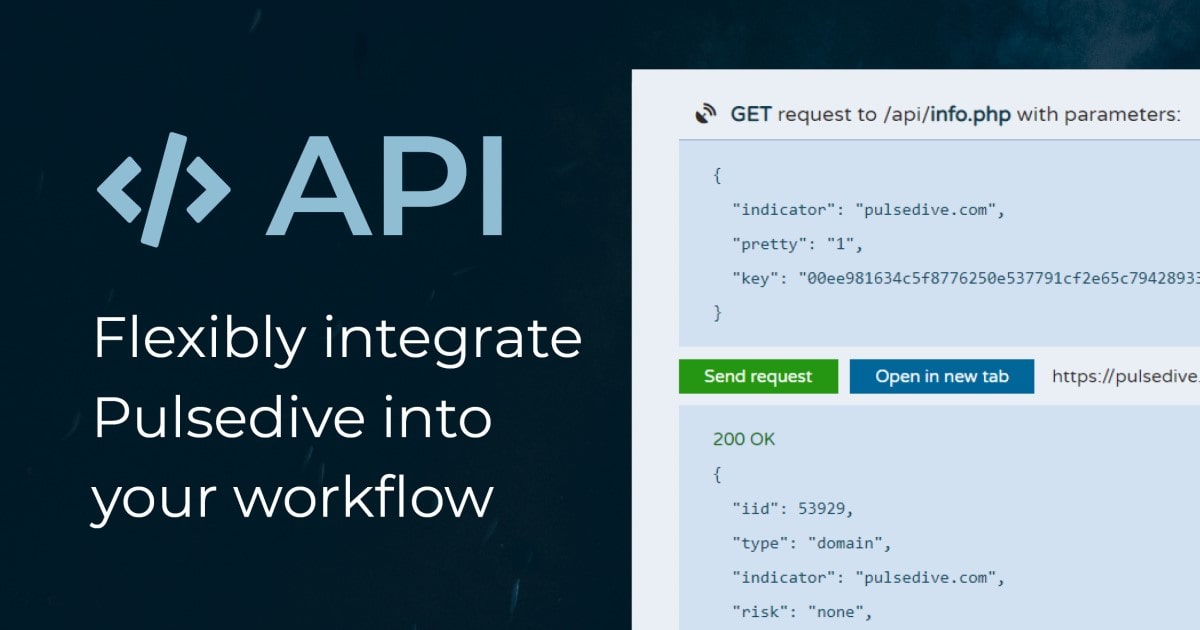Open the info.php endpoint link
Image resolution: width=1200 pixels, height=630 pixels.
973,114
